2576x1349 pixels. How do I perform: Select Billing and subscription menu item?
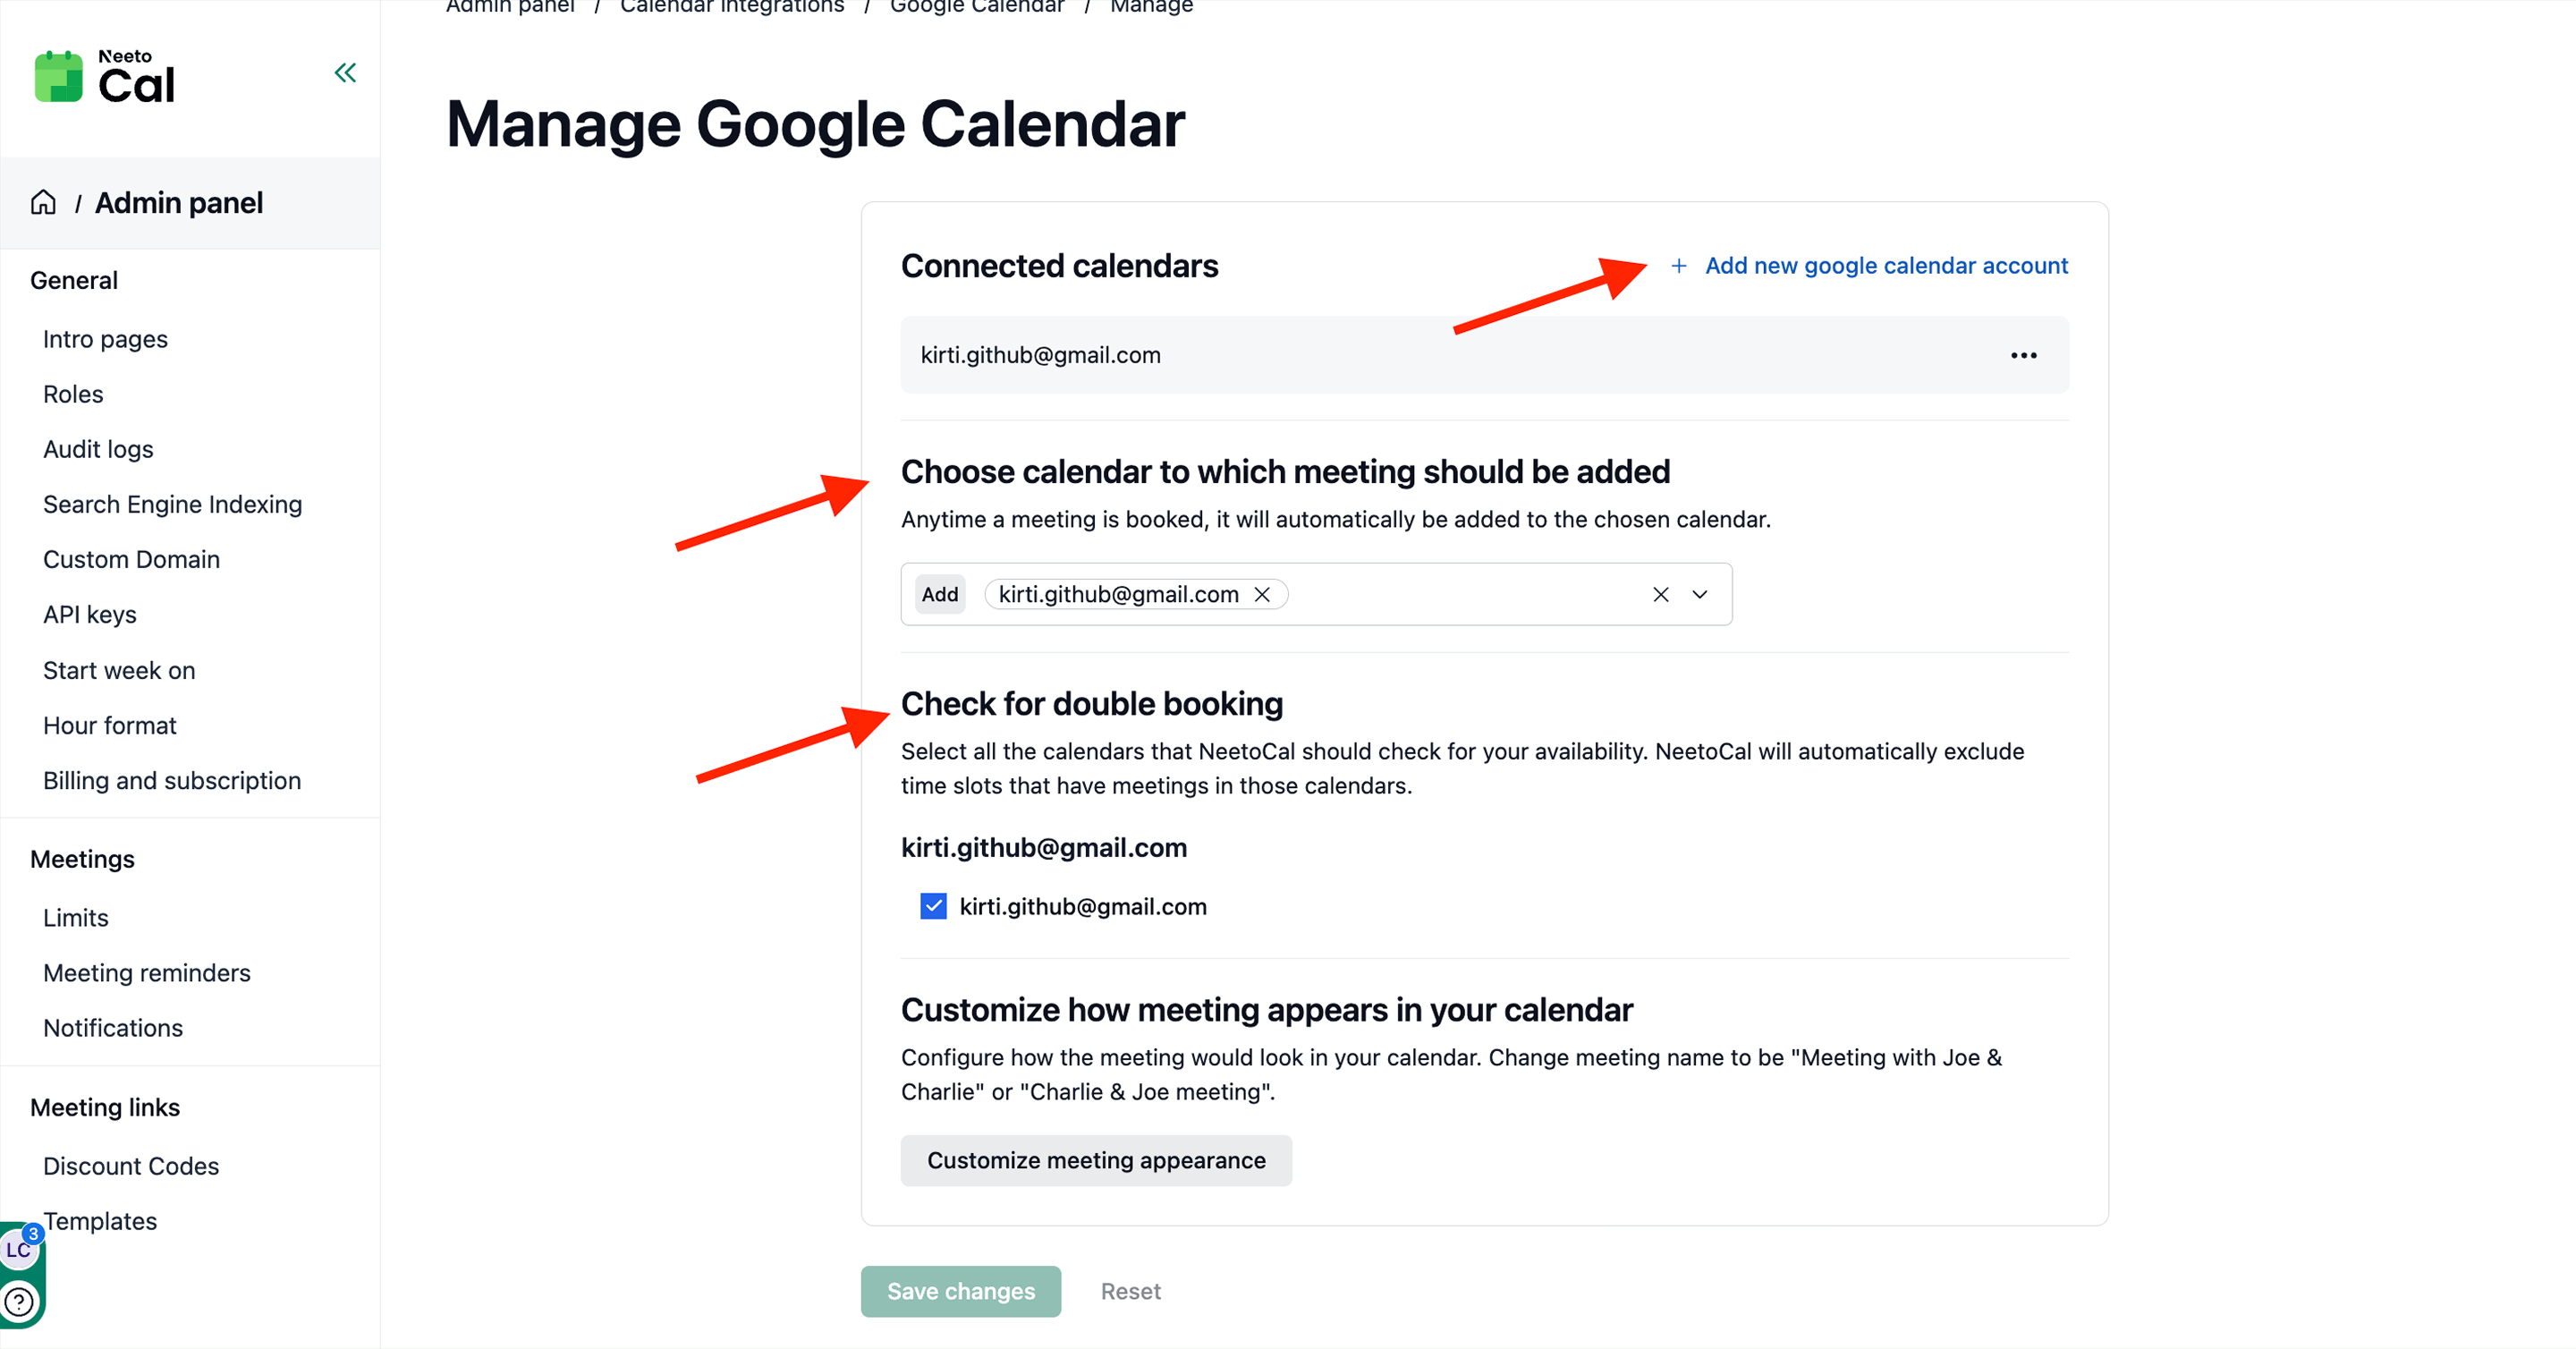coord(172,780)
